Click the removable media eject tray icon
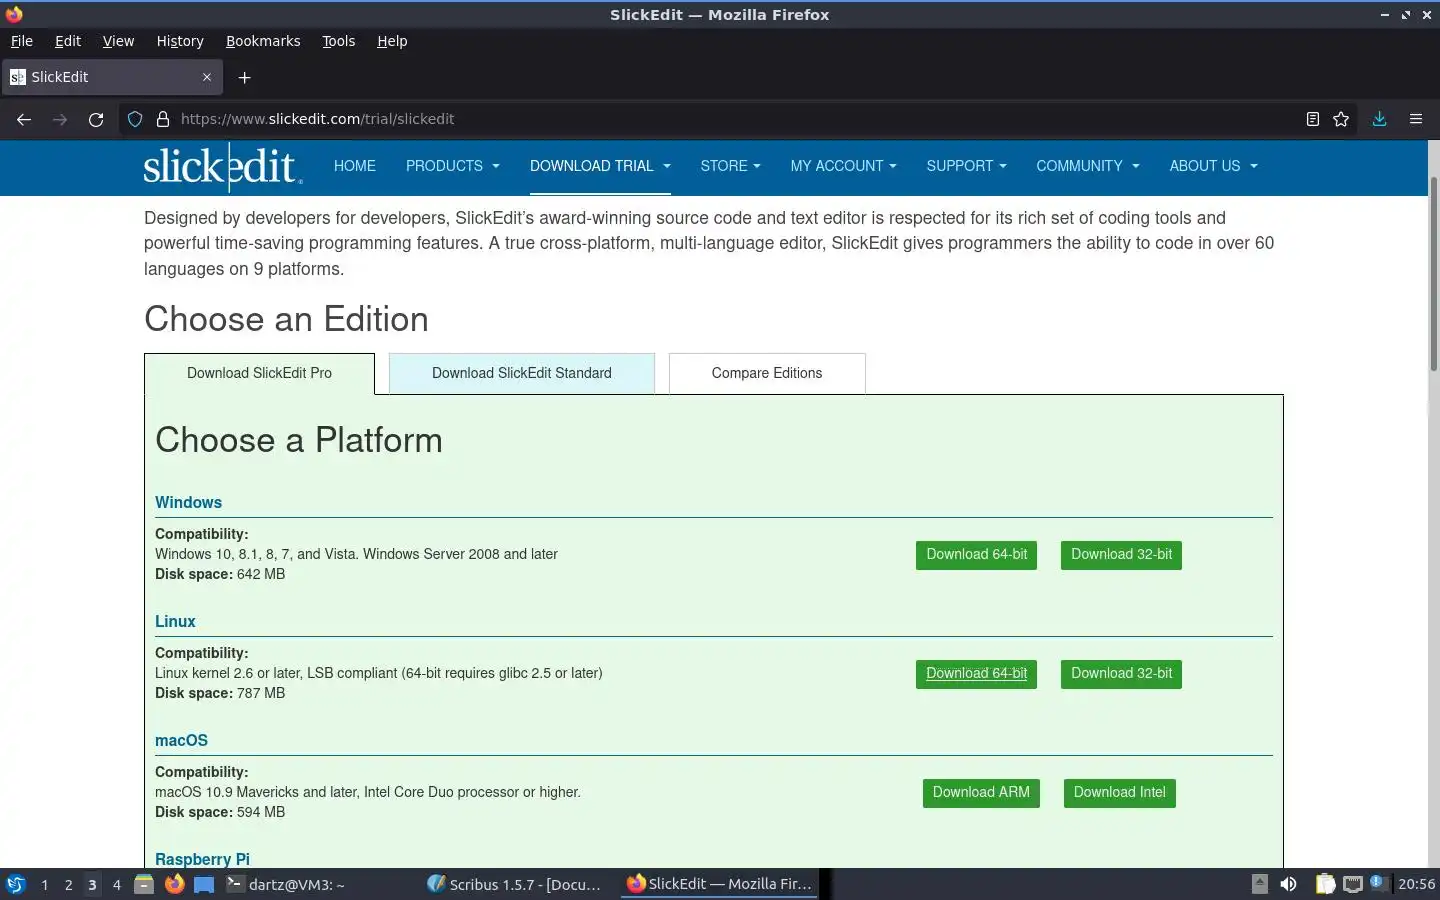The height and width of the screenshot is (900, 1440). (1260, 884)
